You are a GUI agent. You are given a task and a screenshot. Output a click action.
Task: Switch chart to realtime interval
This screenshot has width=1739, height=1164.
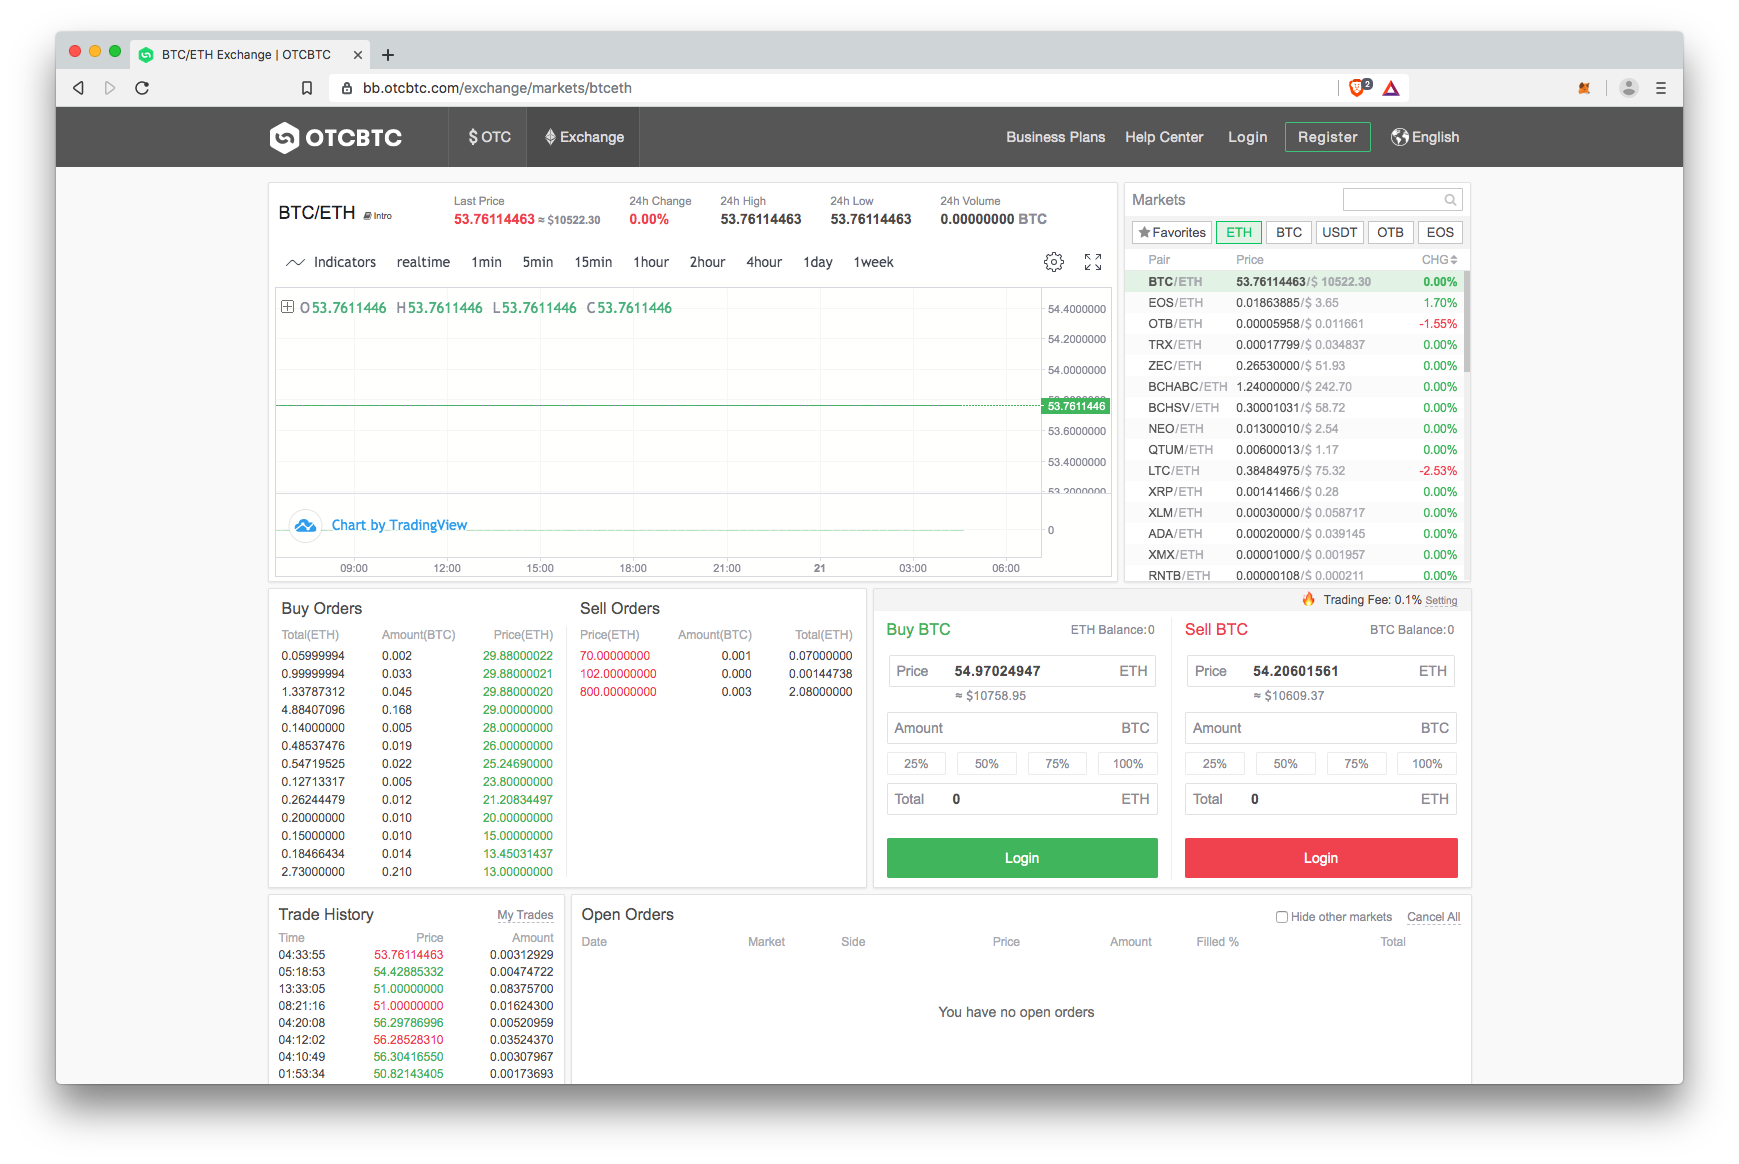click(423, 262)
